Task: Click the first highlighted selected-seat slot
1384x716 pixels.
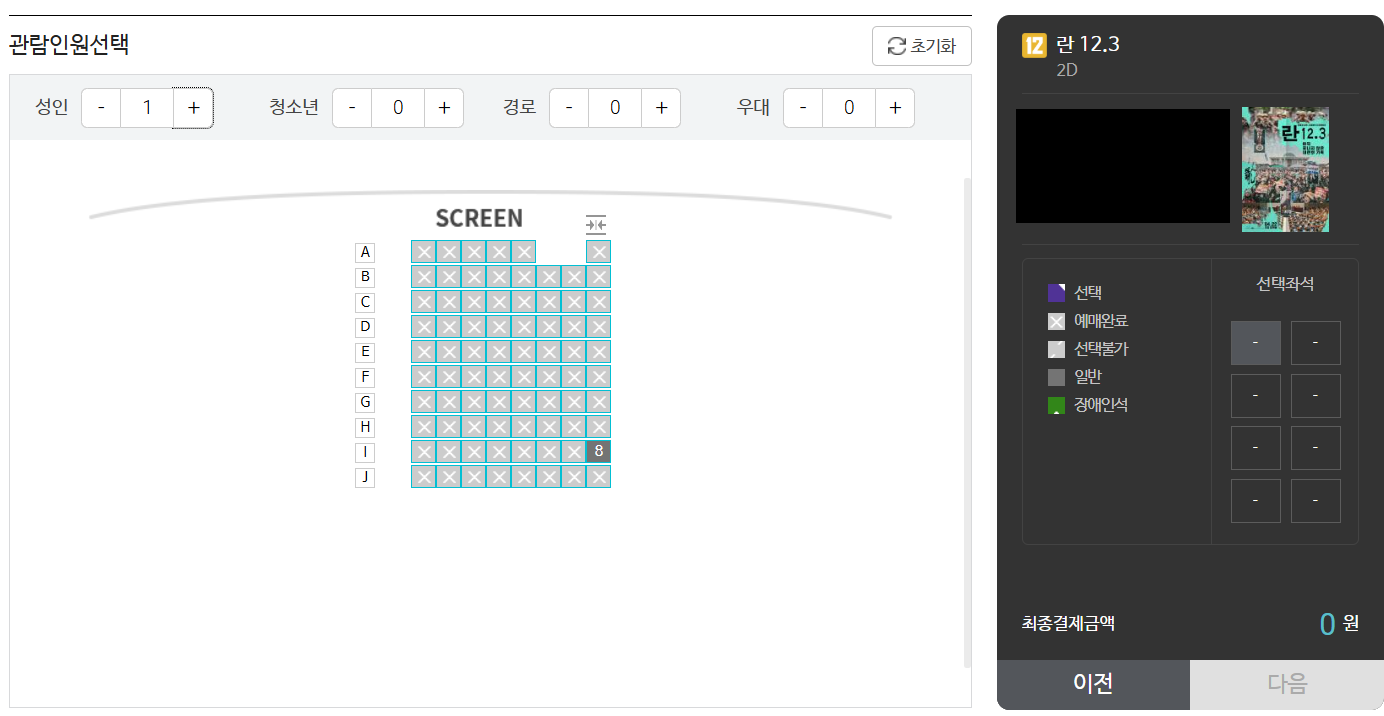Action: click(x=1255, y=343)
